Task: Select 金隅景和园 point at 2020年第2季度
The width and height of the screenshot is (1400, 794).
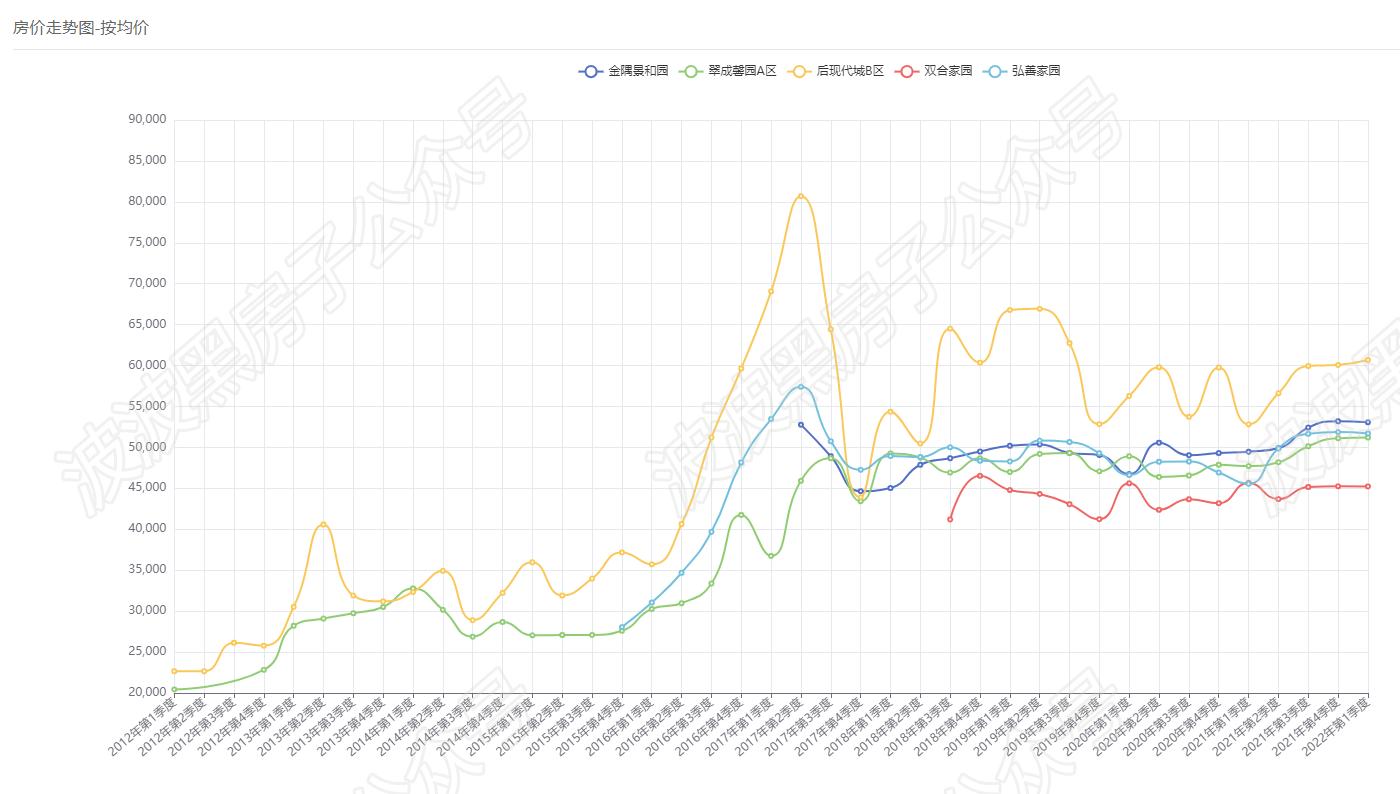Action: [1159, 442]
